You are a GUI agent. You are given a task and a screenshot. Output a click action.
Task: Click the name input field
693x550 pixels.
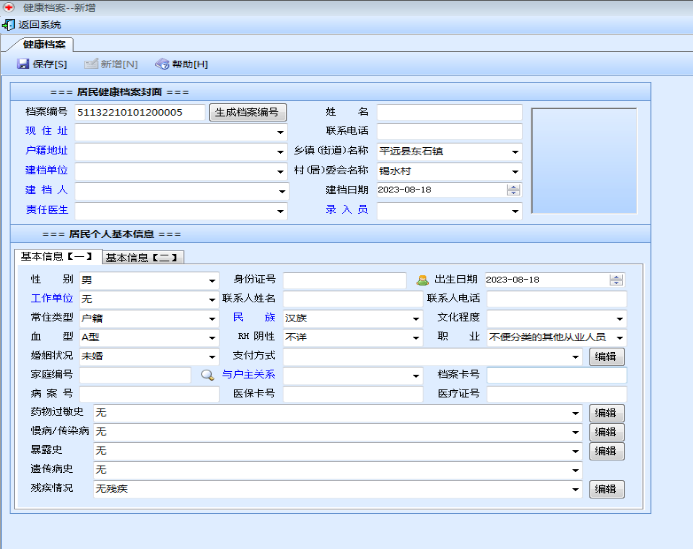(x=449, y=113)
